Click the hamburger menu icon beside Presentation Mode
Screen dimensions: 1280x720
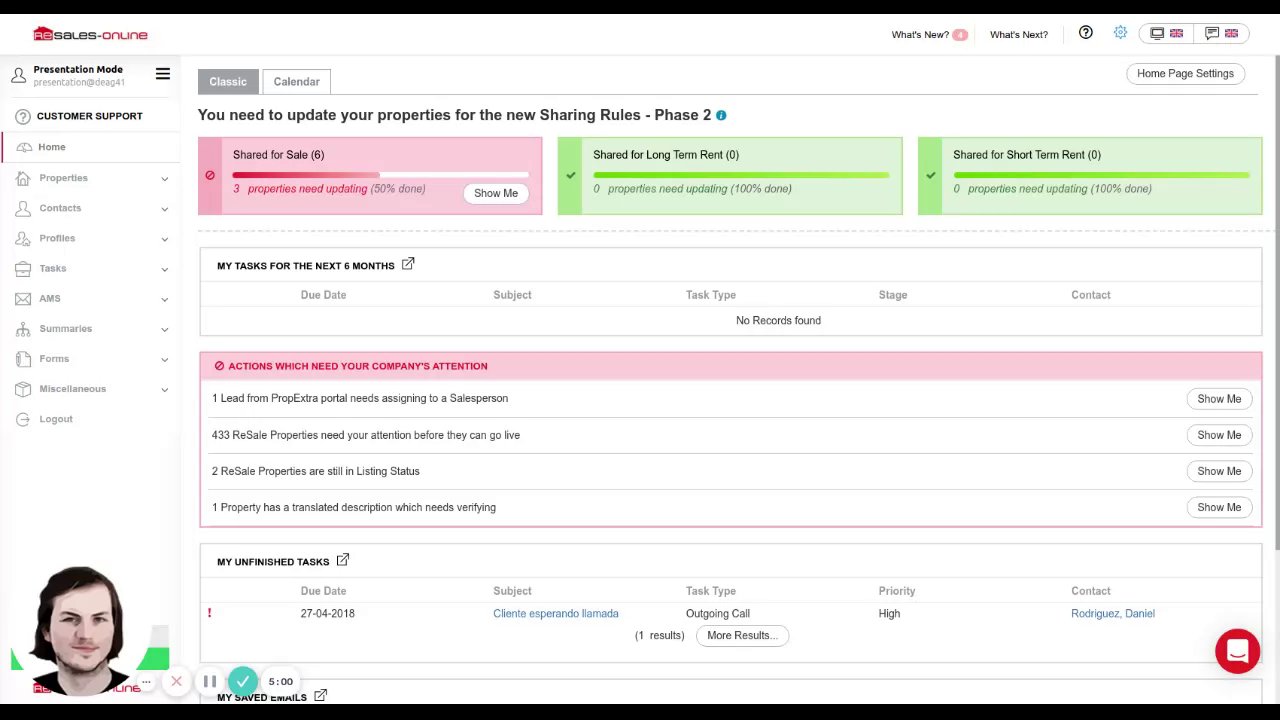[163, 74]
